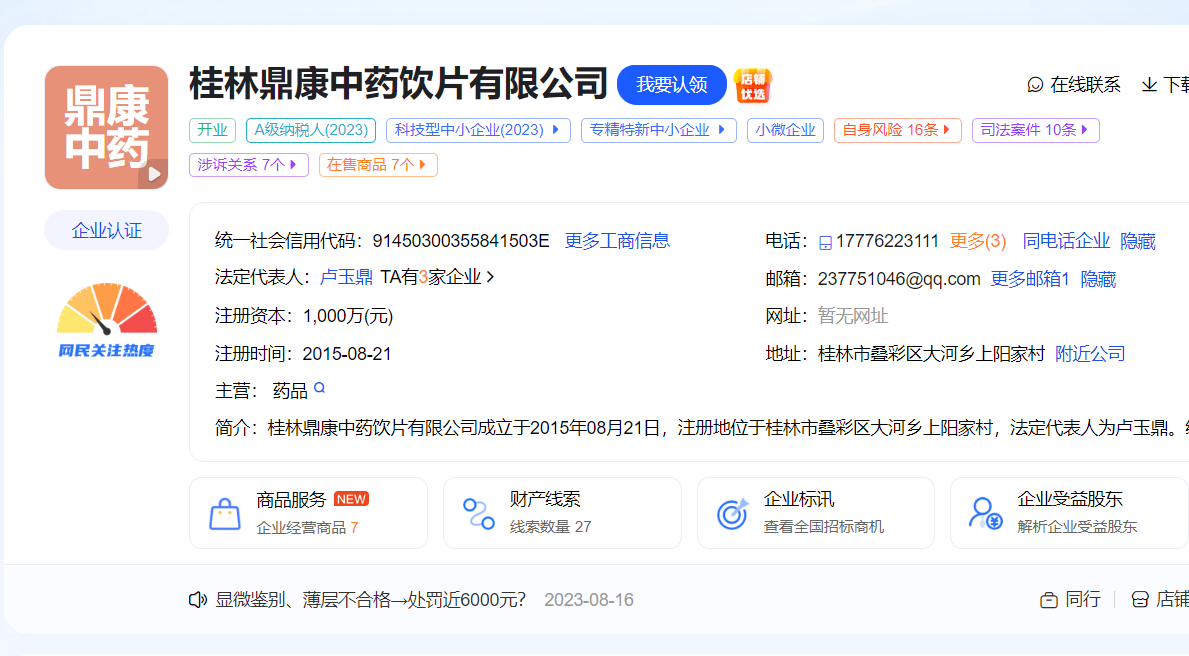
Task: Open 同电话企业 link
Action: (x=1066, y=241)
